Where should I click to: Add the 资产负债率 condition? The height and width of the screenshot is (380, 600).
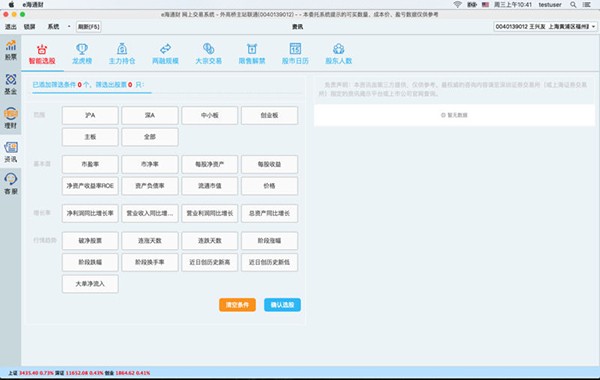point(150,186)
